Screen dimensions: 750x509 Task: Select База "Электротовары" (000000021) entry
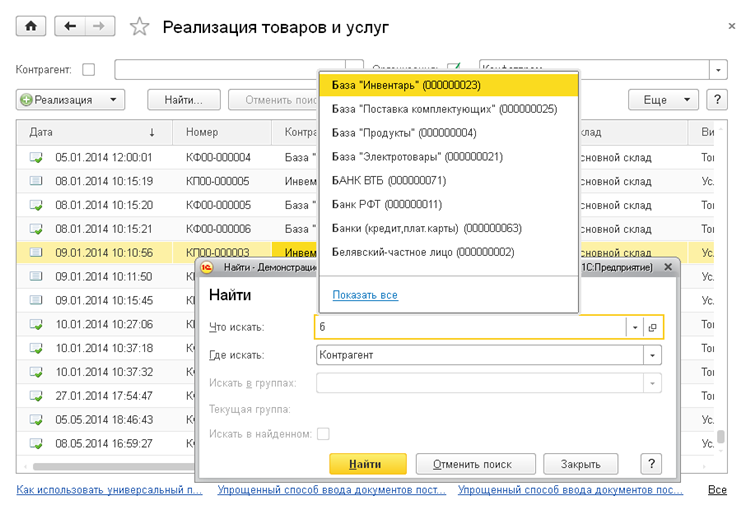[449, 157]
